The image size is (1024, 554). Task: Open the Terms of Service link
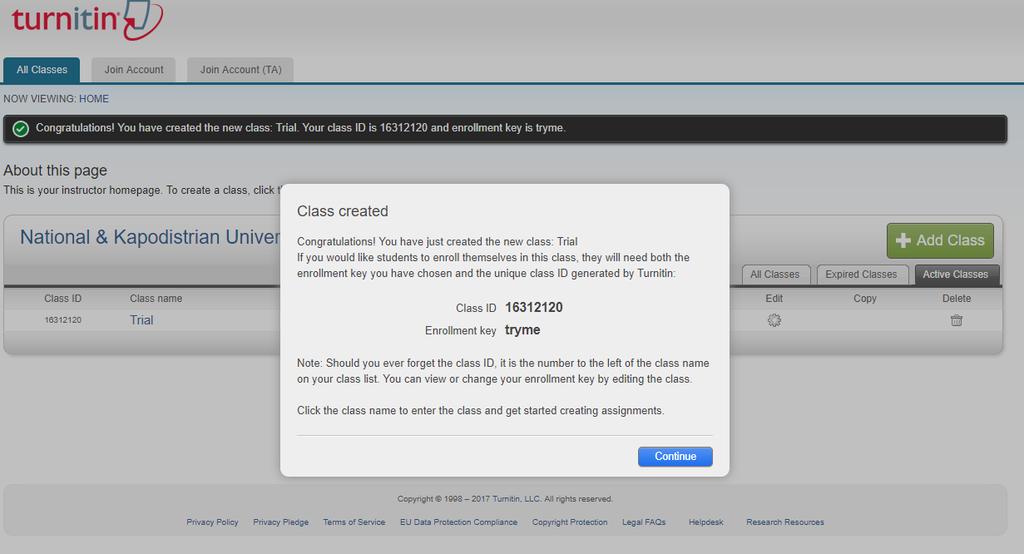point(354,522)
